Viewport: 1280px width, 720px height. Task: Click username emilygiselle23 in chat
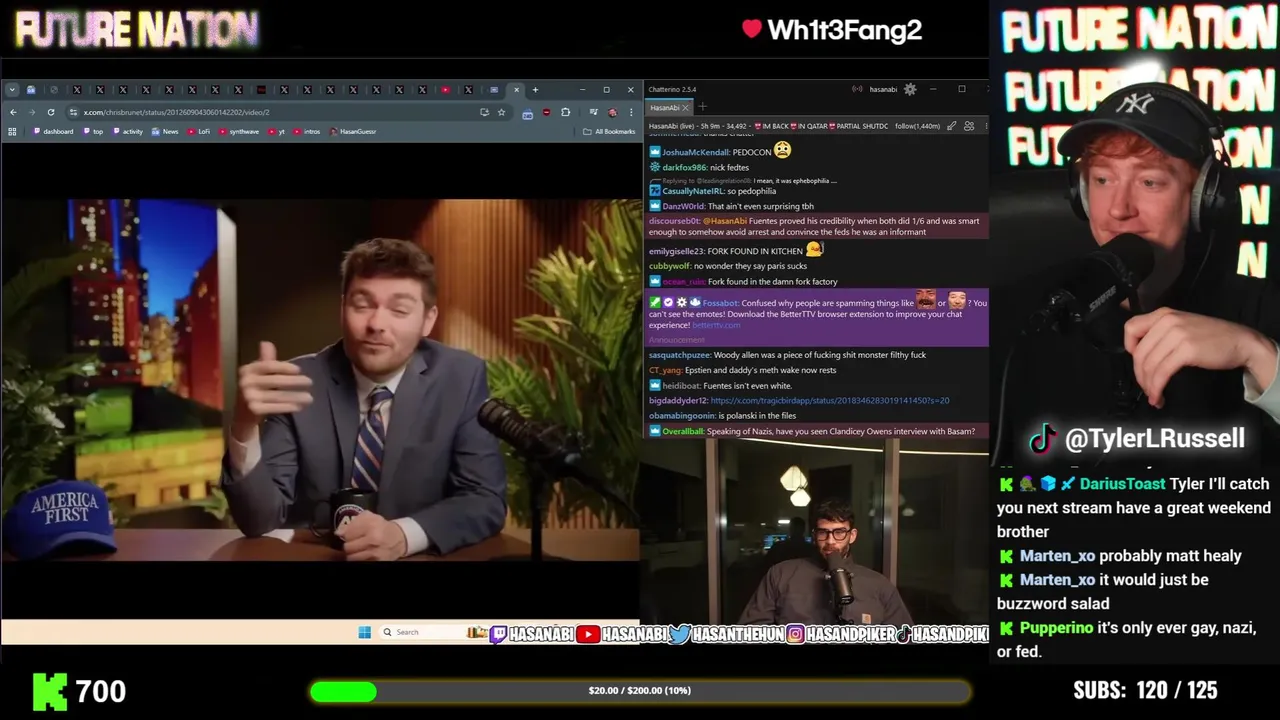click(x=676, y=251)
